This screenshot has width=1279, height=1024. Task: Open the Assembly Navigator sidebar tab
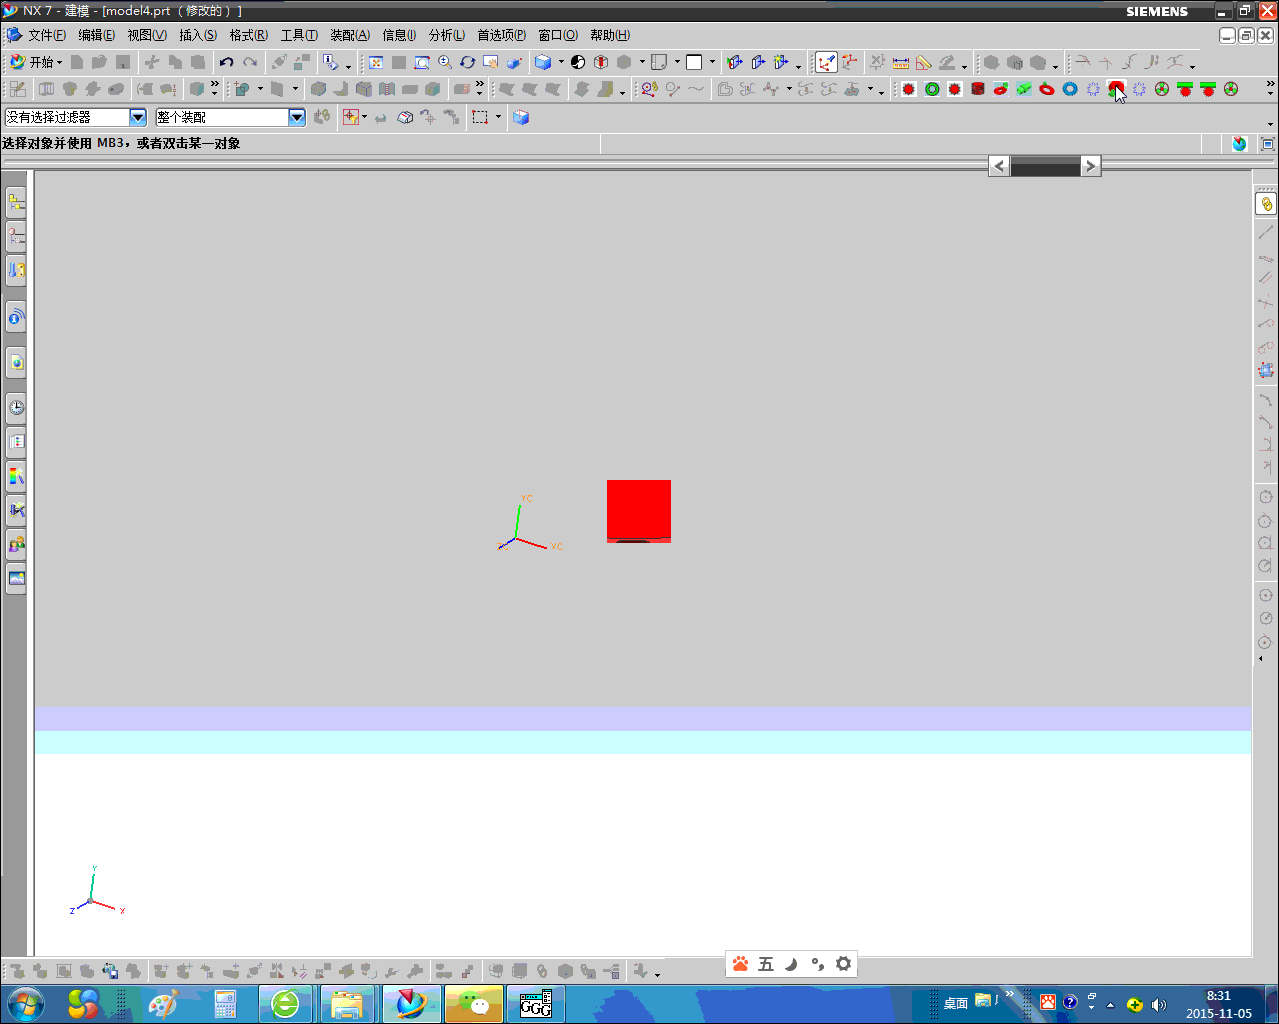click(16, 202)
